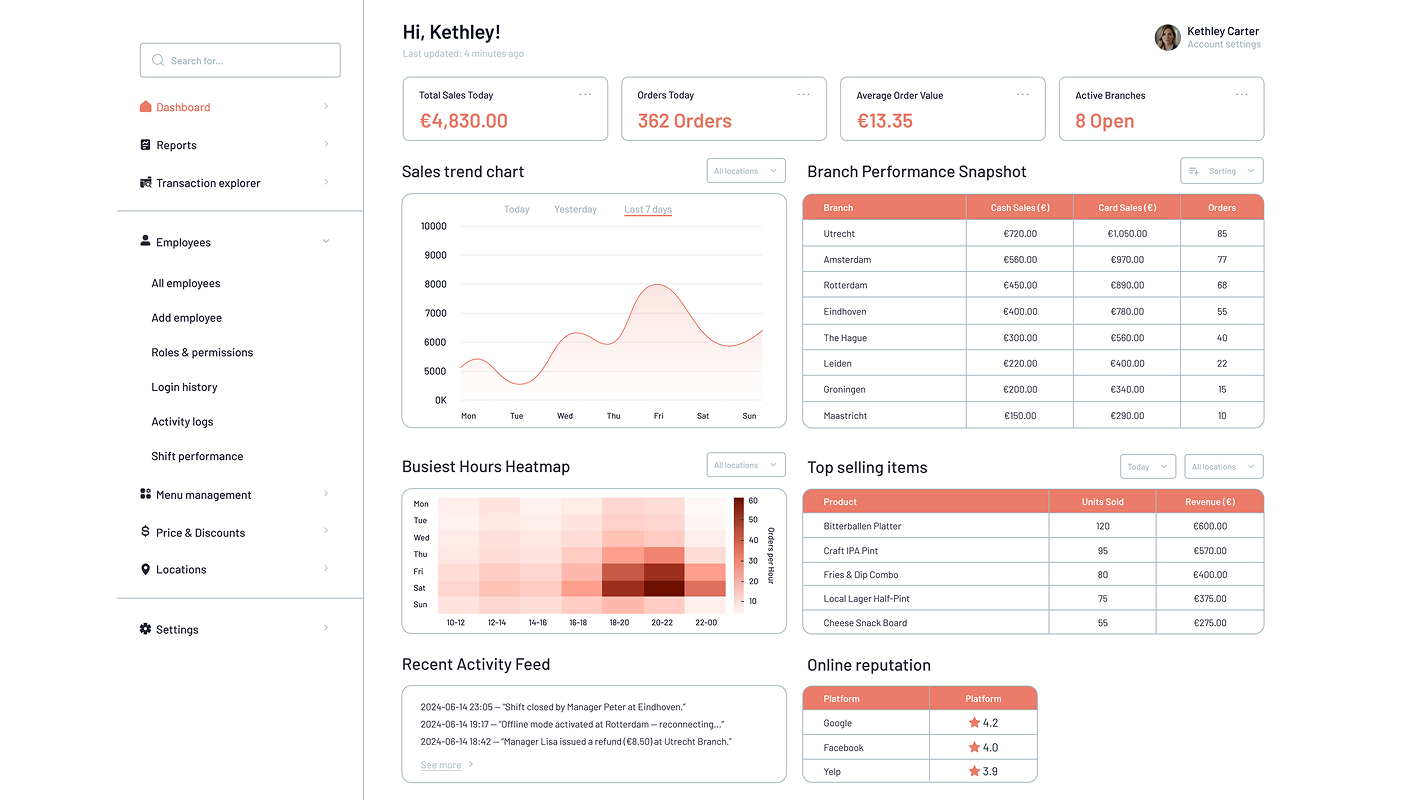This screenshot has height=800, width=1420.
Task: Click the Menu management grid icon
Action: pos(145,494)
